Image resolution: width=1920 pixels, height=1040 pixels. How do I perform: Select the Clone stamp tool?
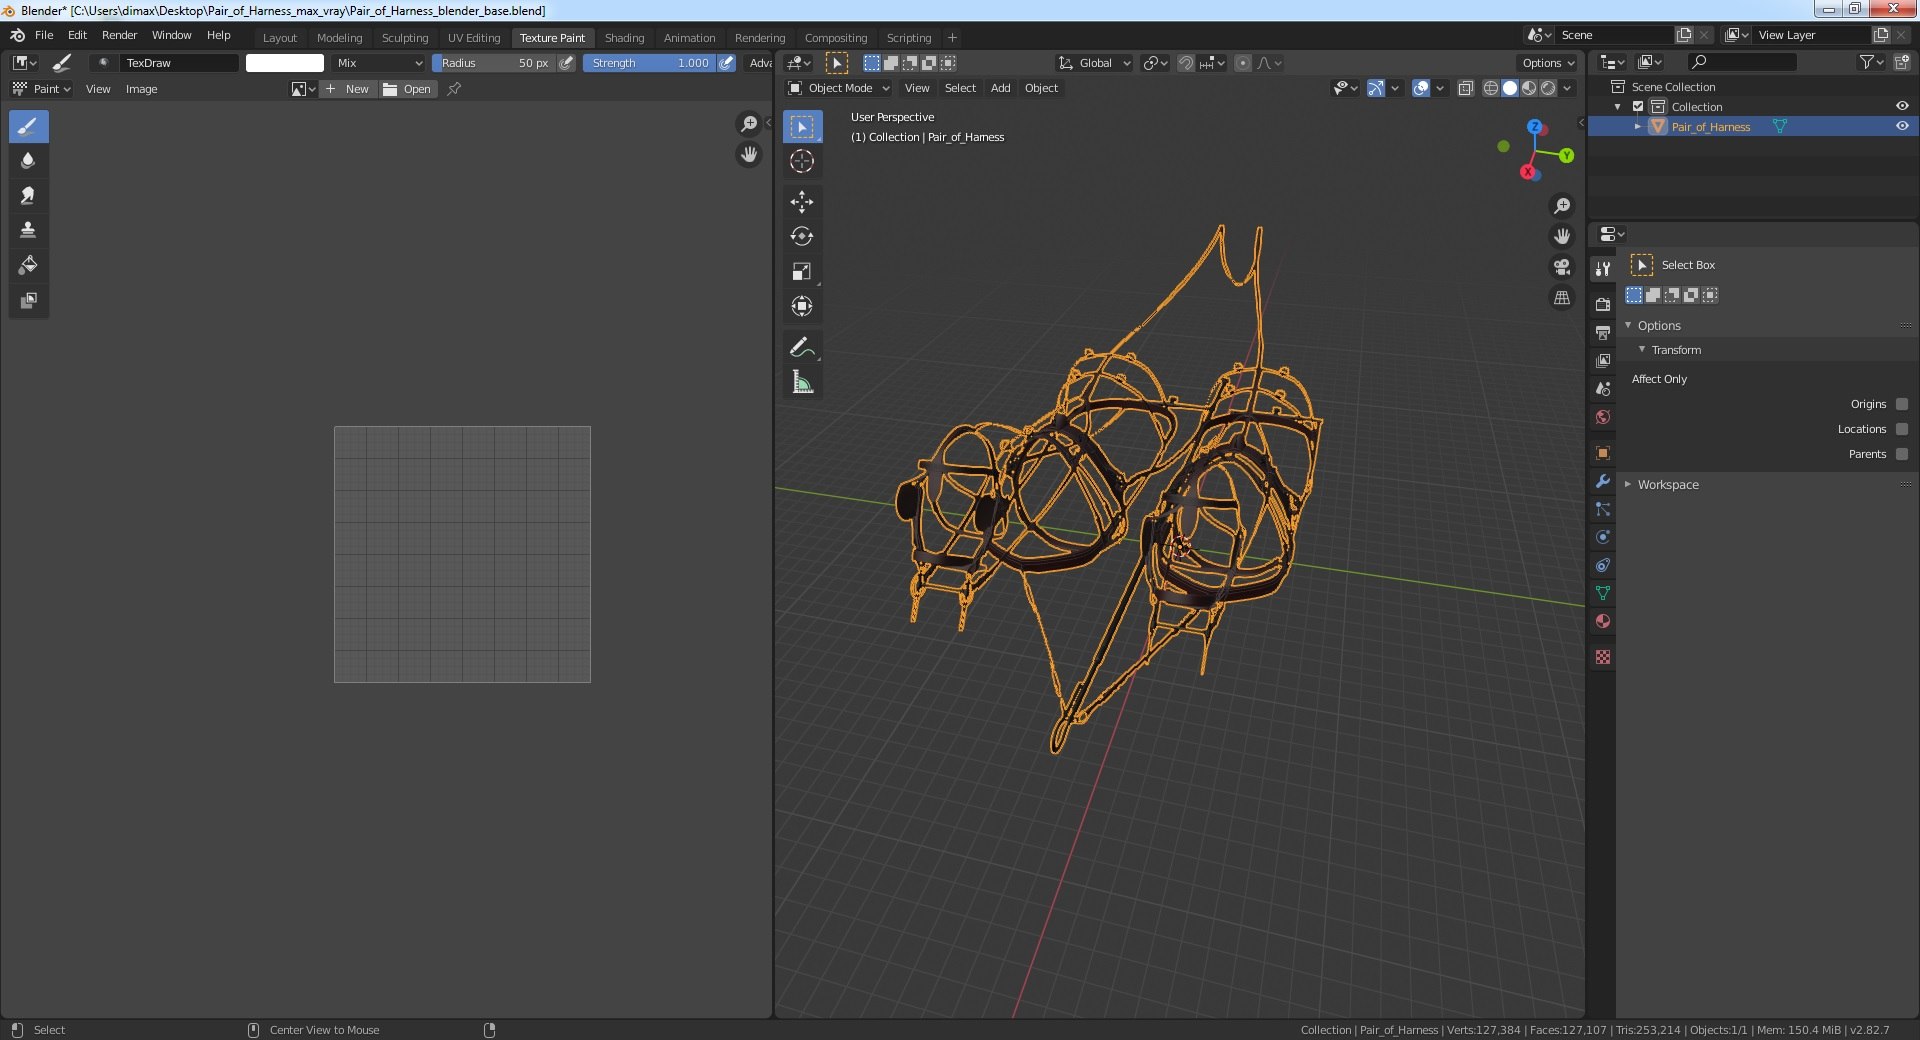click(x=28, y=231)
